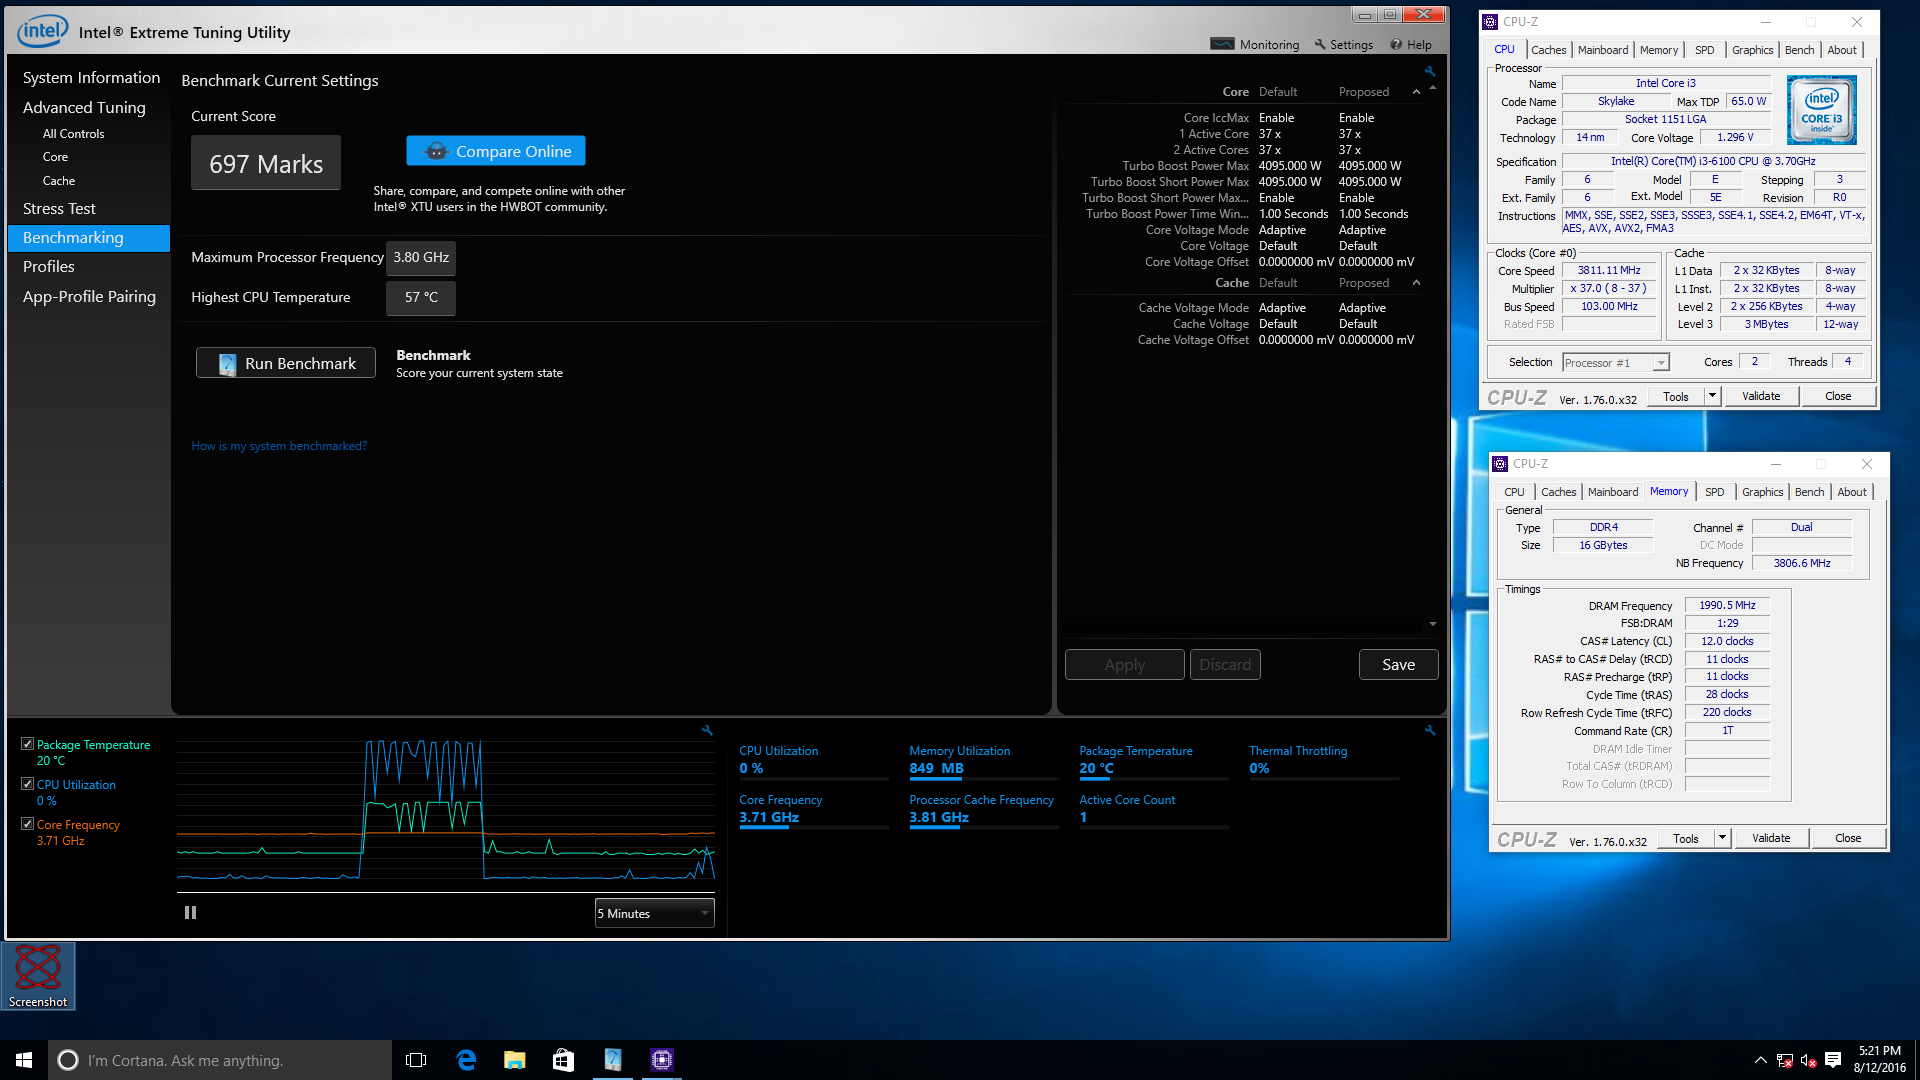Select Cache under Advanced Tuning
1920x1080 pixels.
pos(59,181)
